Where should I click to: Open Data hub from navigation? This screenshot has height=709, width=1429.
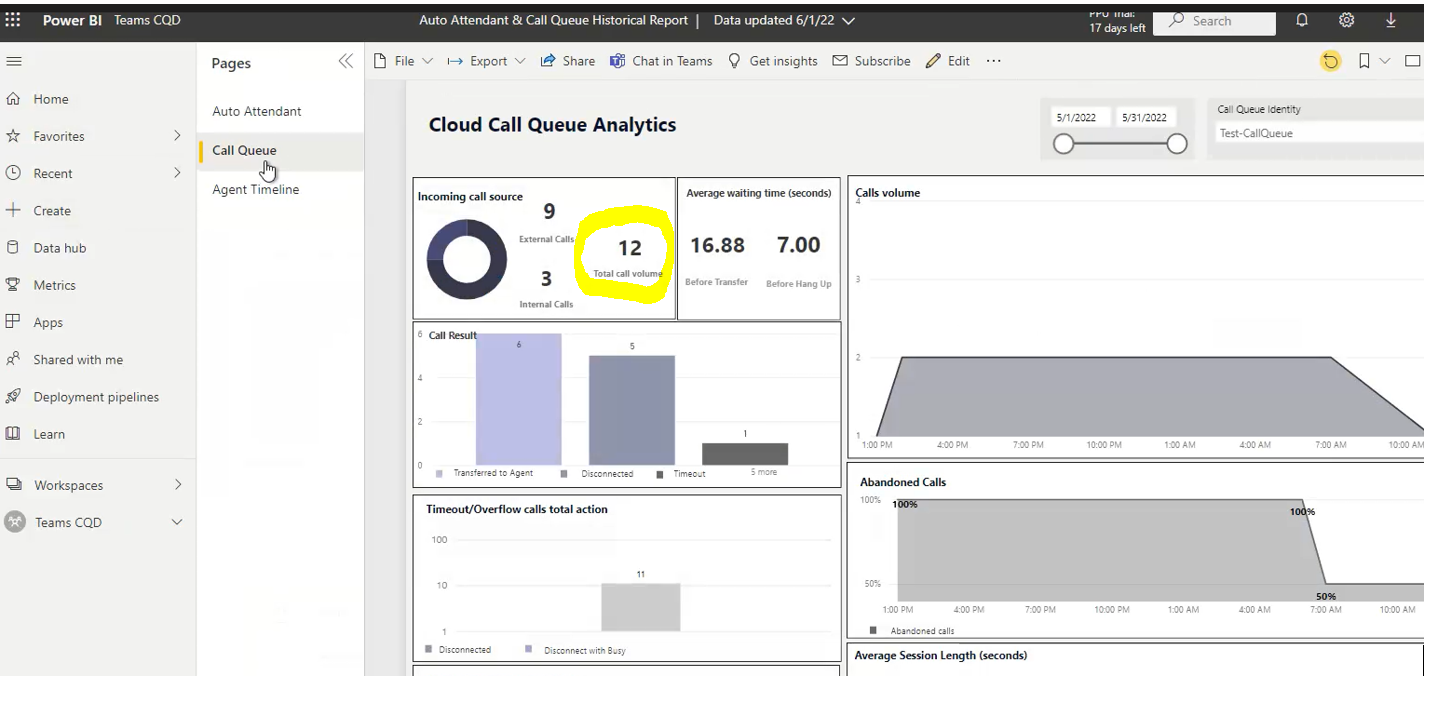click(60, 248)
